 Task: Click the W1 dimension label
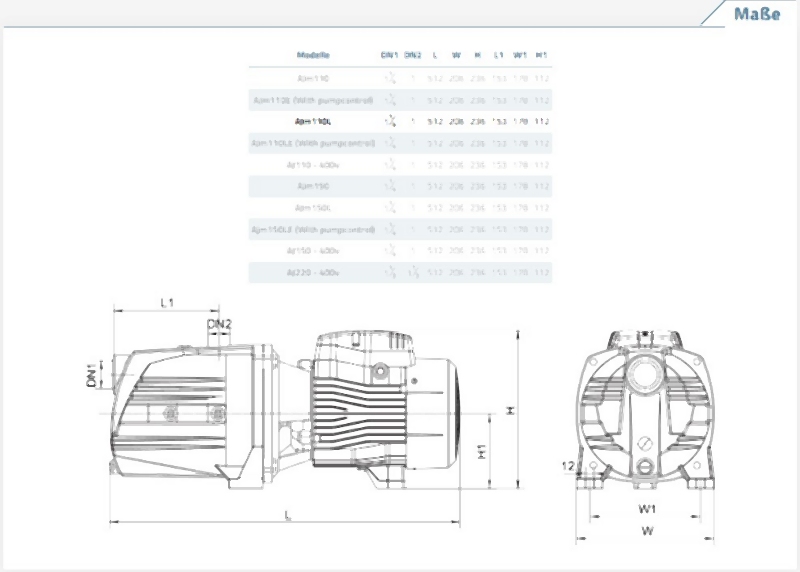click(647, 509)
